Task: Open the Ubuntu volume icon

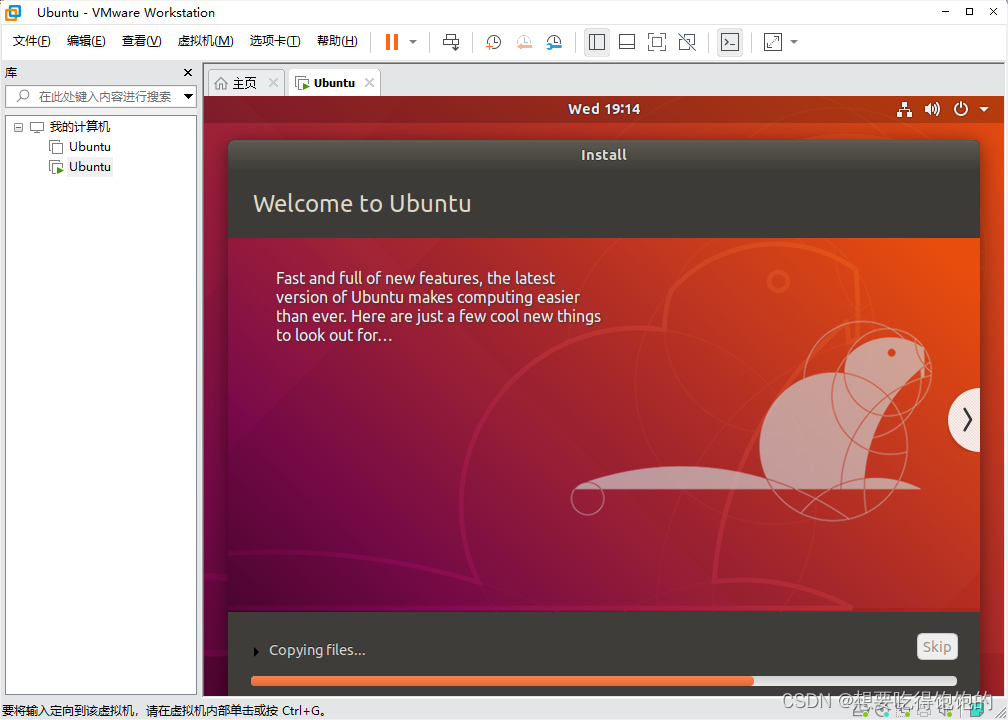Action: 932,109
